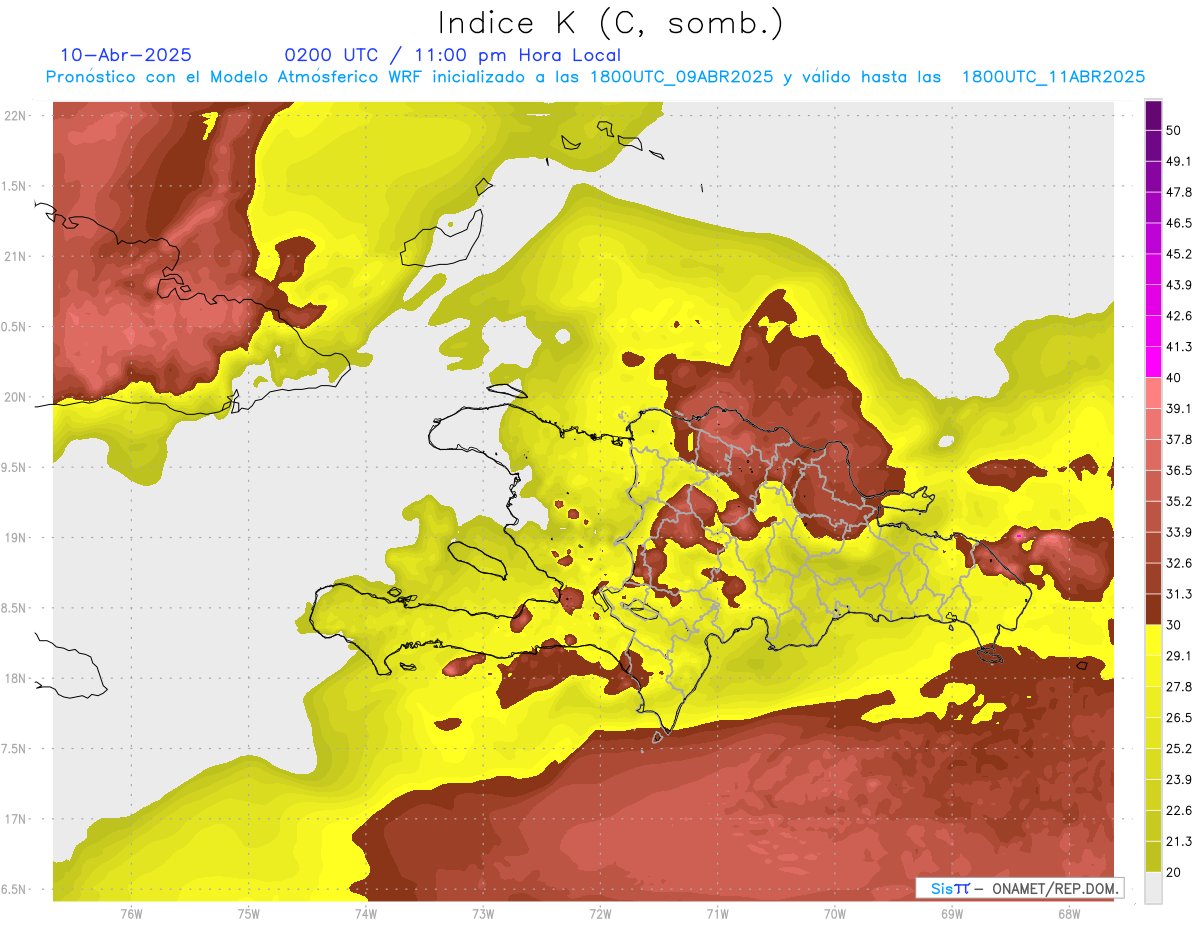Viewport: 1200px width, 927px height.
Task: Click the '20N' latitude axis label
Action: (x=16, y=397)
